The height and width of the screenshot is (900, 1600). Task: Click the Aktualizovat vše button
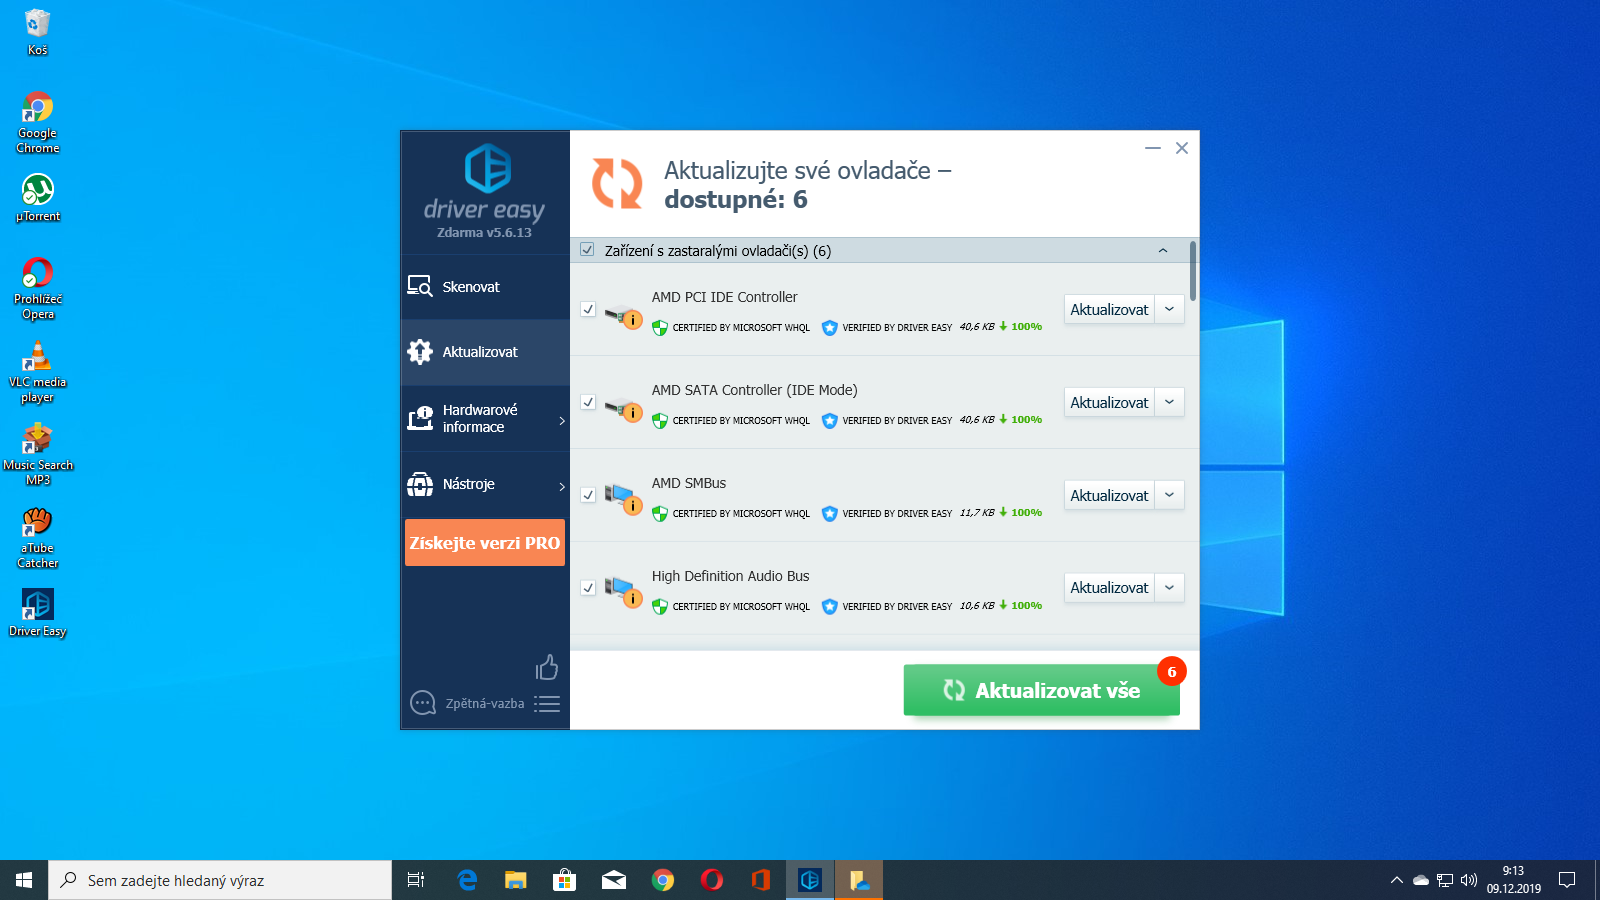[1041, 690]
